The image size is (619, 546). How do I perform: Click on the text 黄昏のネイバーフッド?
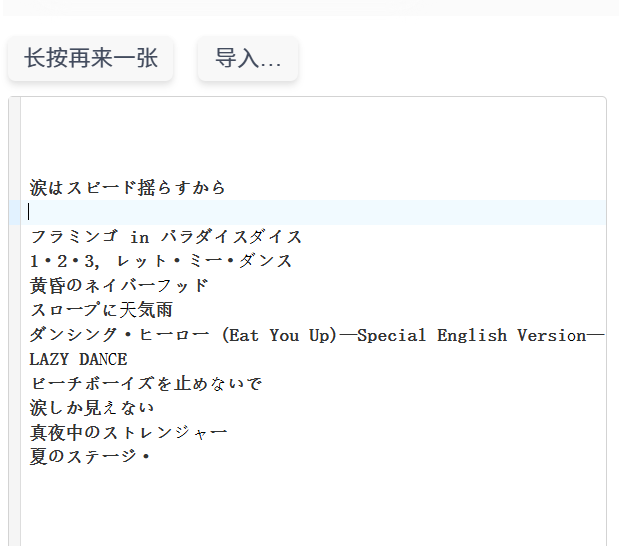click(x=119, y=286)
